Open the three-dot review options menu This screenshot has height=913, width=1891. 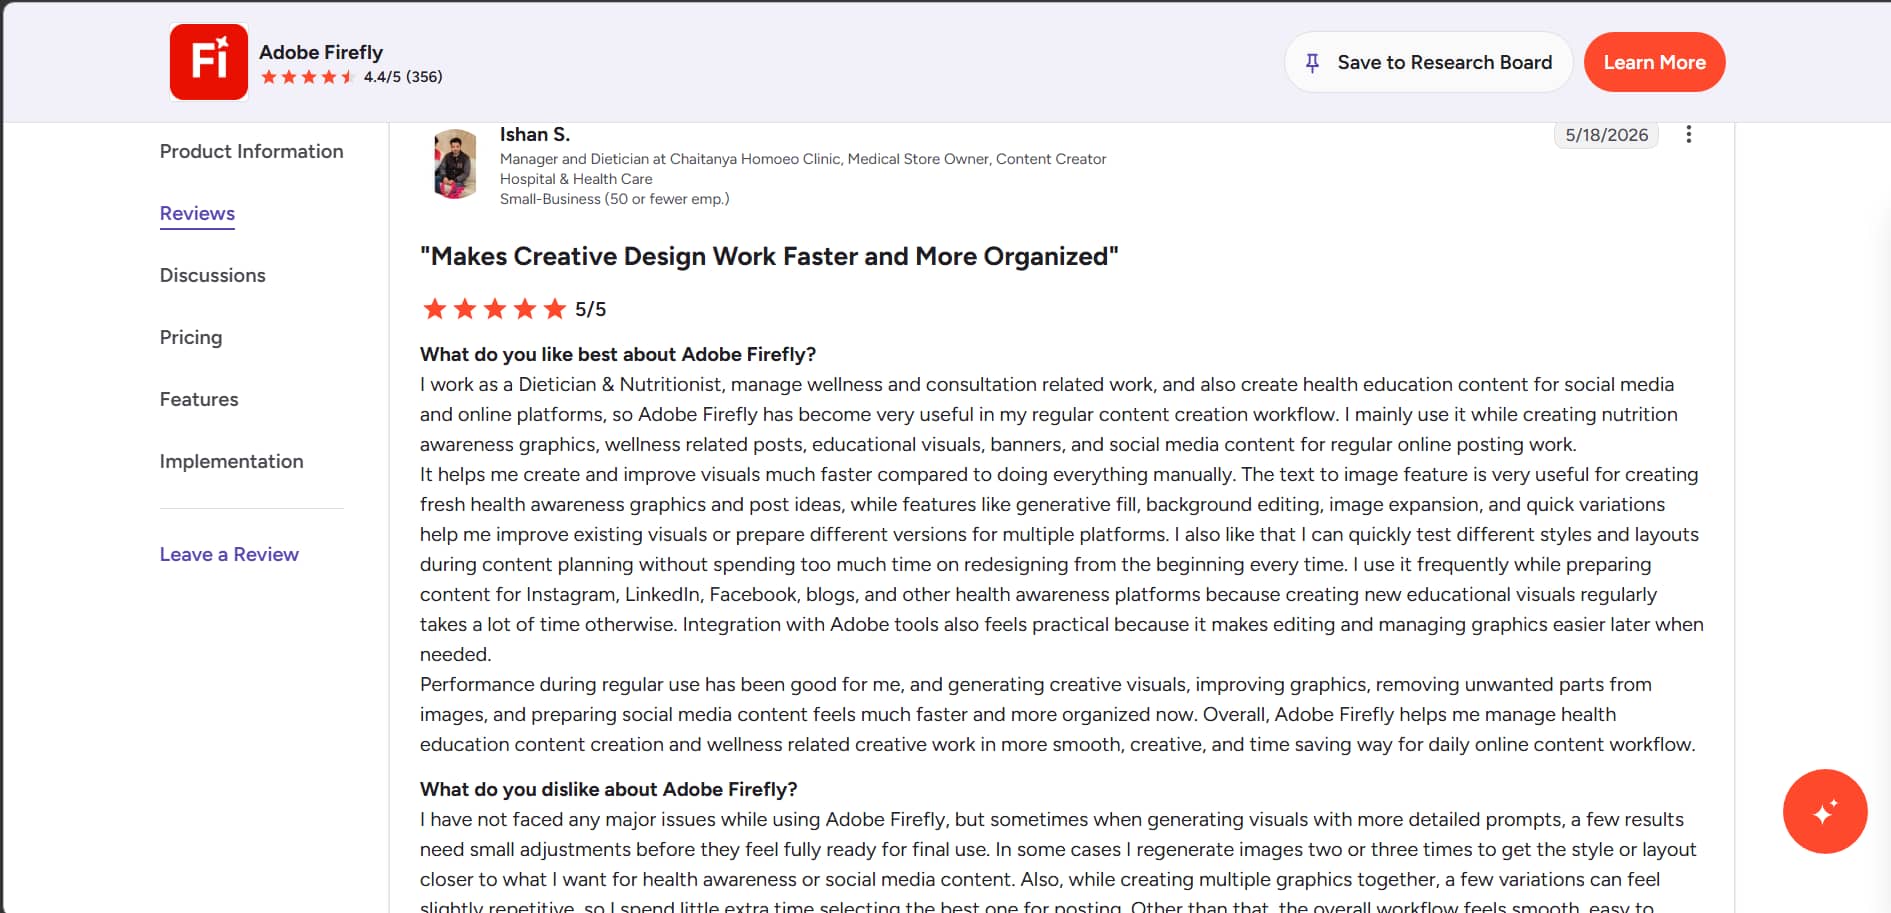[1688, 134]
